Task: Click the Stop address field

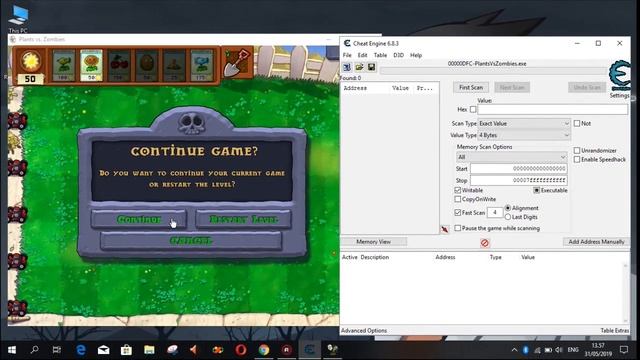Action: click(519, 180)
